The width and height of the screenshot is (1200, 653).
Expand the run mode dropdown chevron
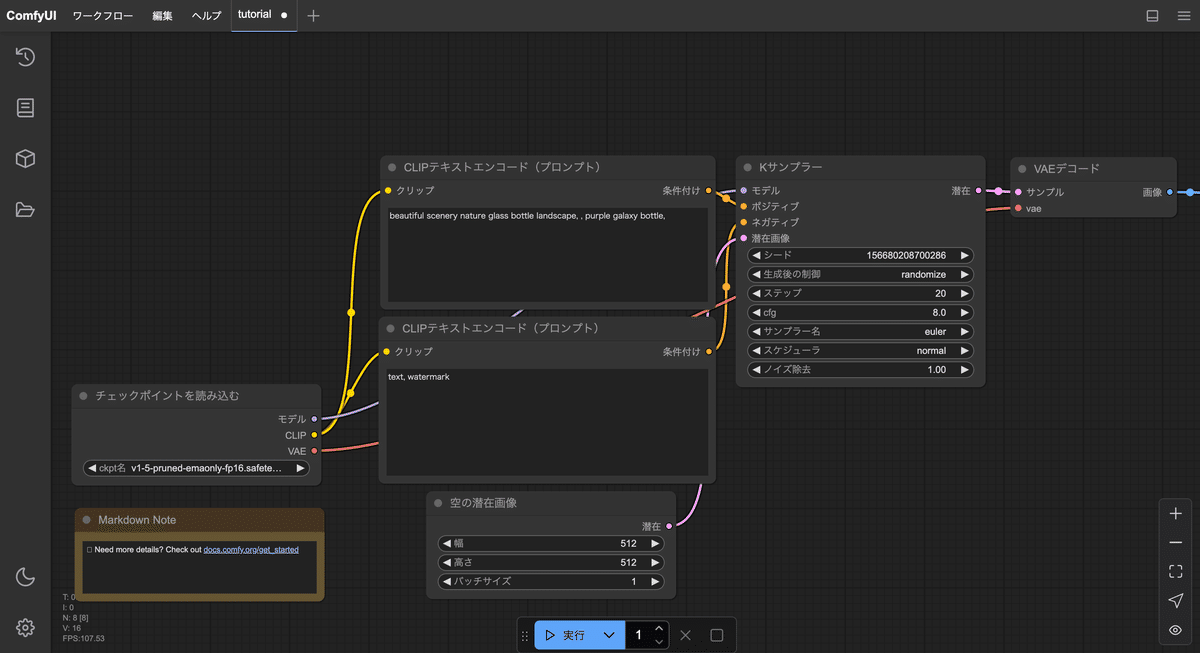(609, 635)
